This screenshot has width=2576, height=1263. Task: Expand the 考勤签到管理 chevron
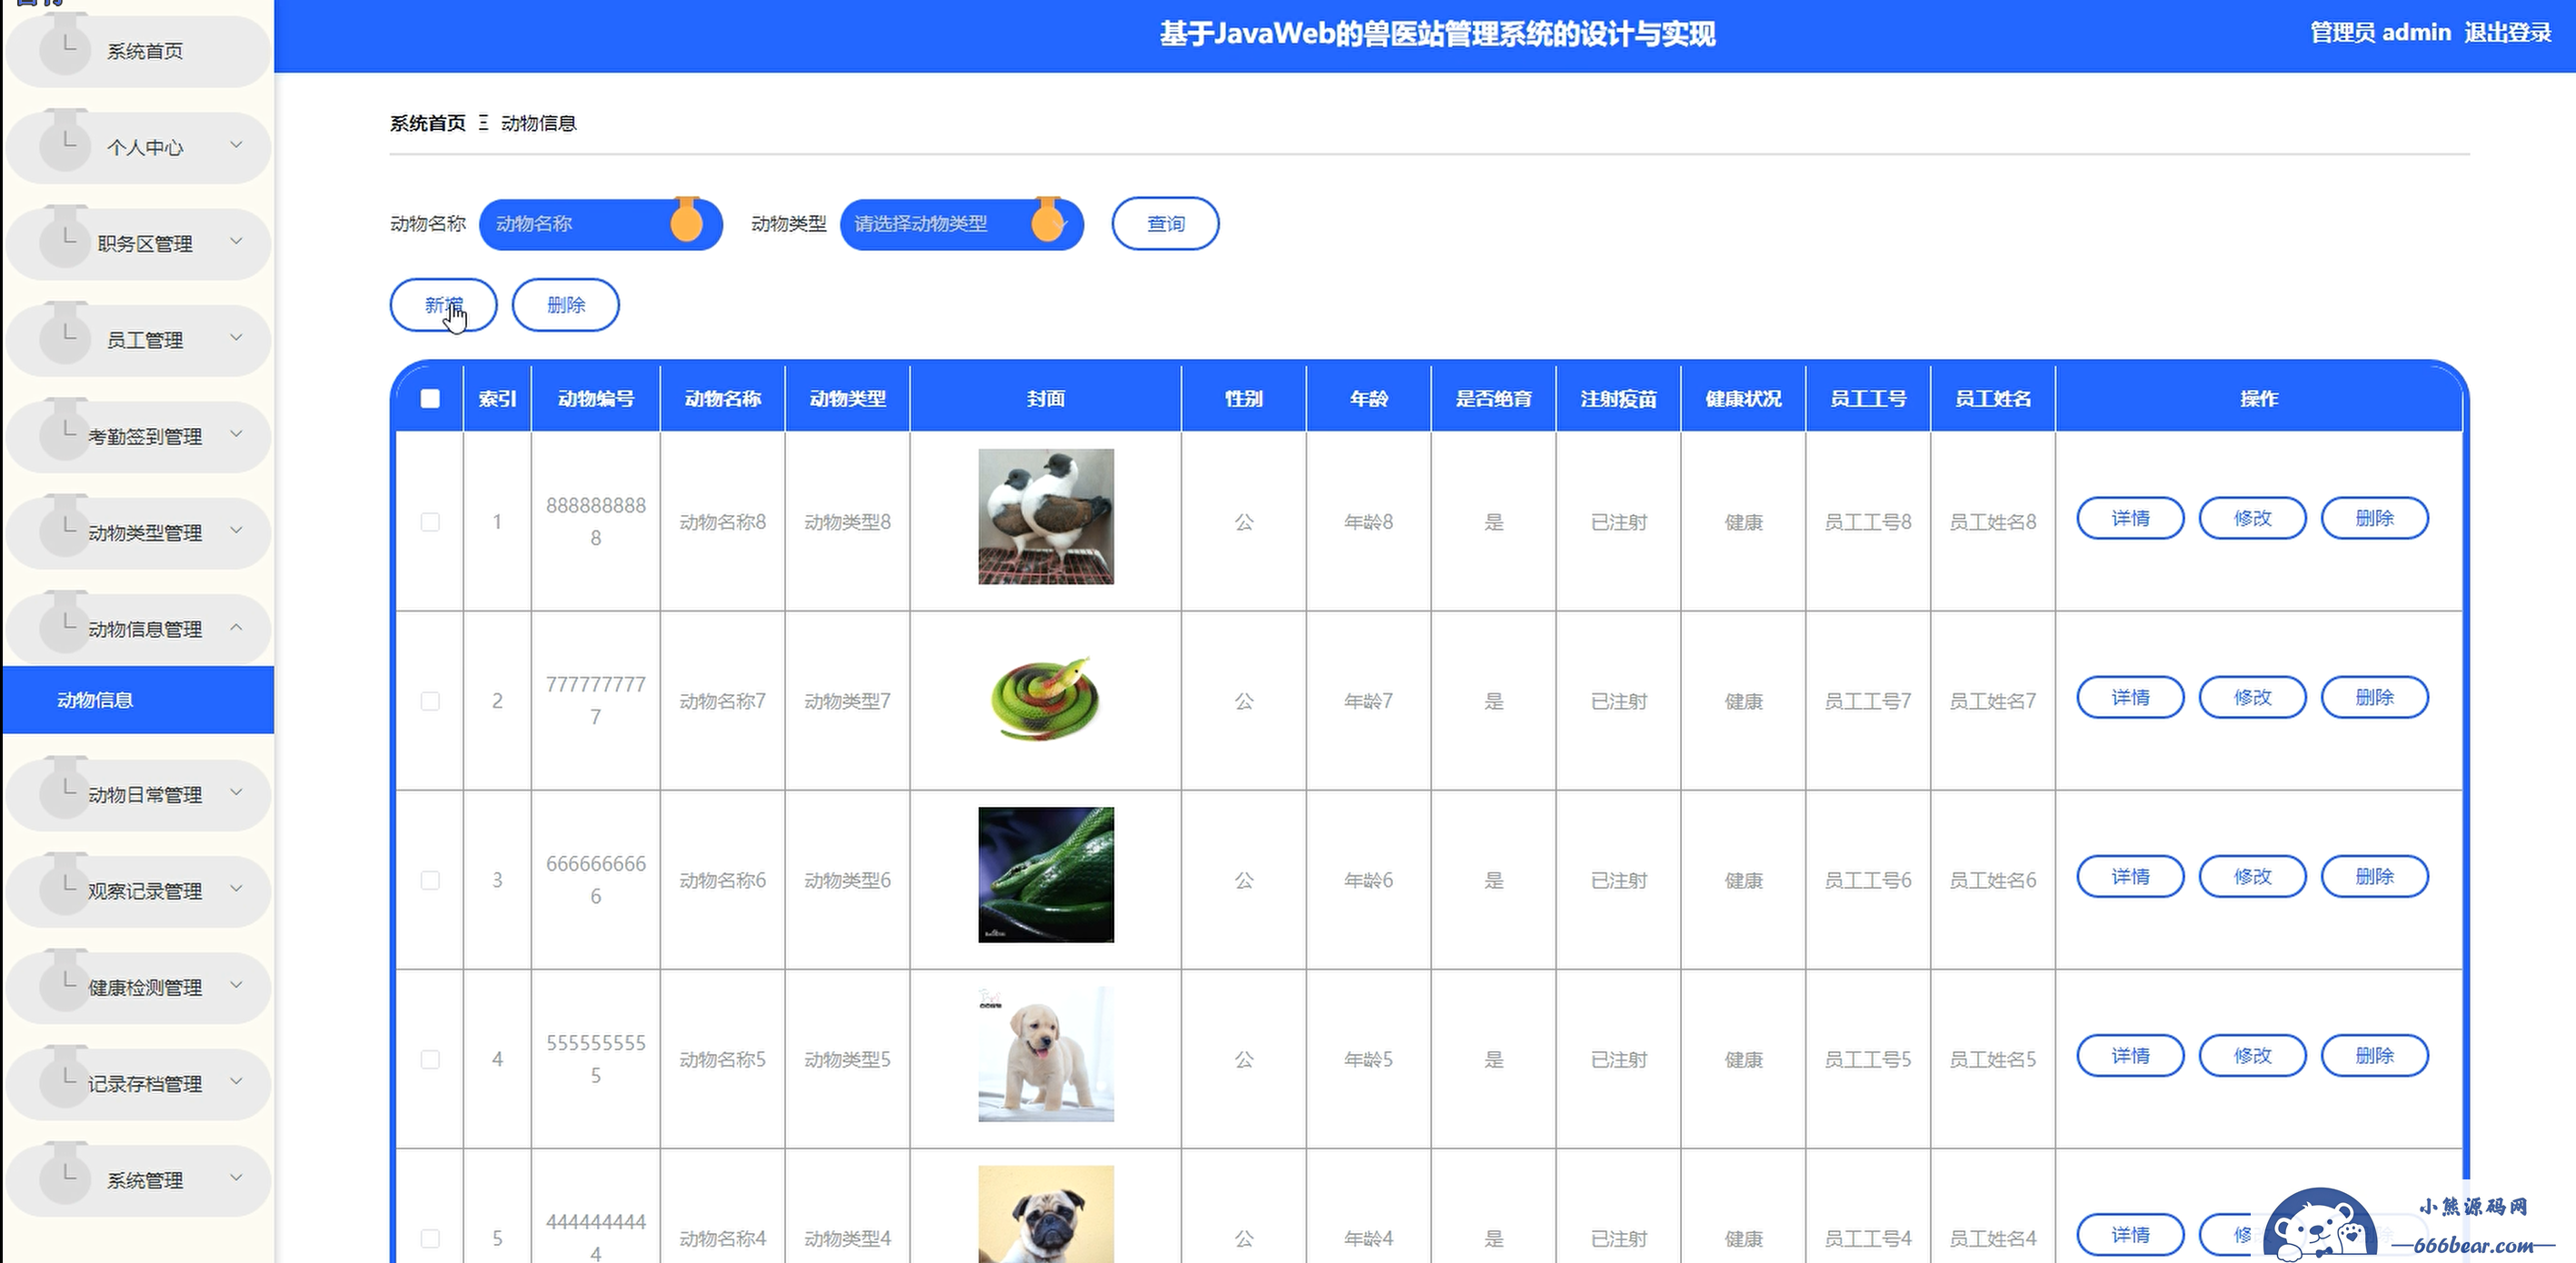click(x=236, y=434)
